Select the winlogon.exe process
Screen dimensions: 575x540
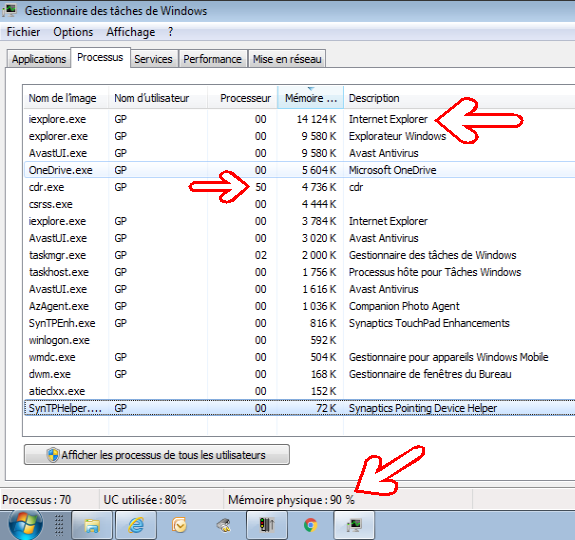click(x=300, y=340)
